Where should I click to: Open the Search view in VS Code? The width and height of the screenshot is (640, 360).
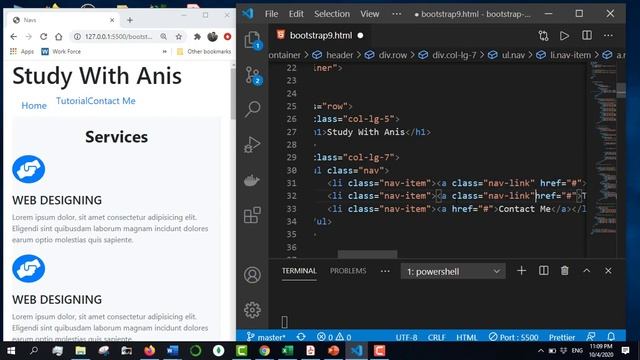click(252, 109)
